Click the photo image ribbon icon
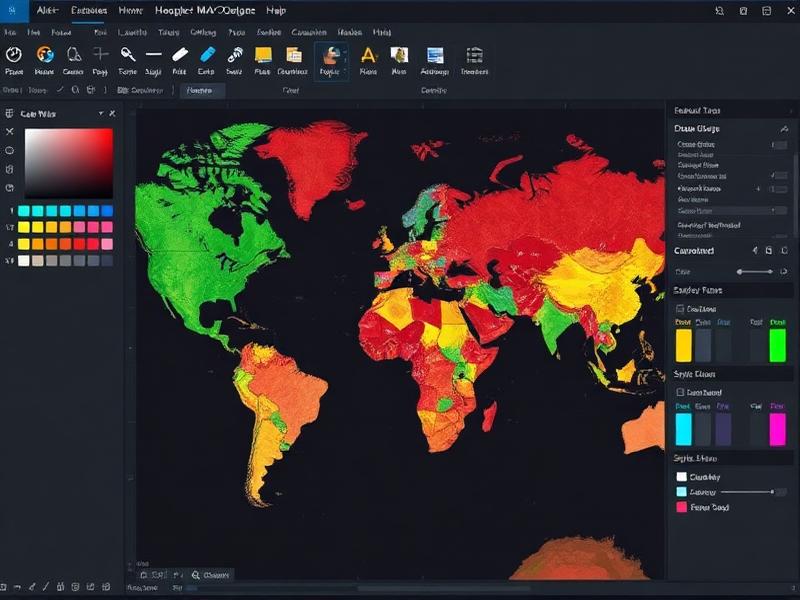The width and height of the screenshot is (800, 600). point(399,55)
